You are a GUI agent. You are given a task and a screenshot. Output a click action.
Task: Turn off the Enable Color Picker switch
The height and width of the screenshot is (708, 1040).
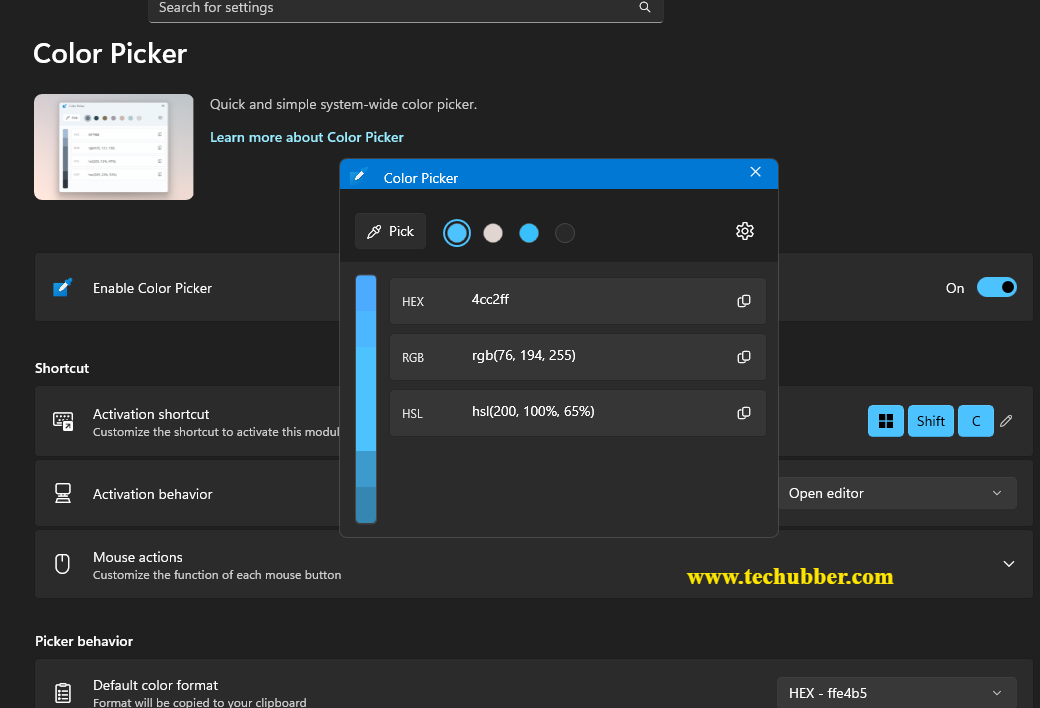[996, 287]
